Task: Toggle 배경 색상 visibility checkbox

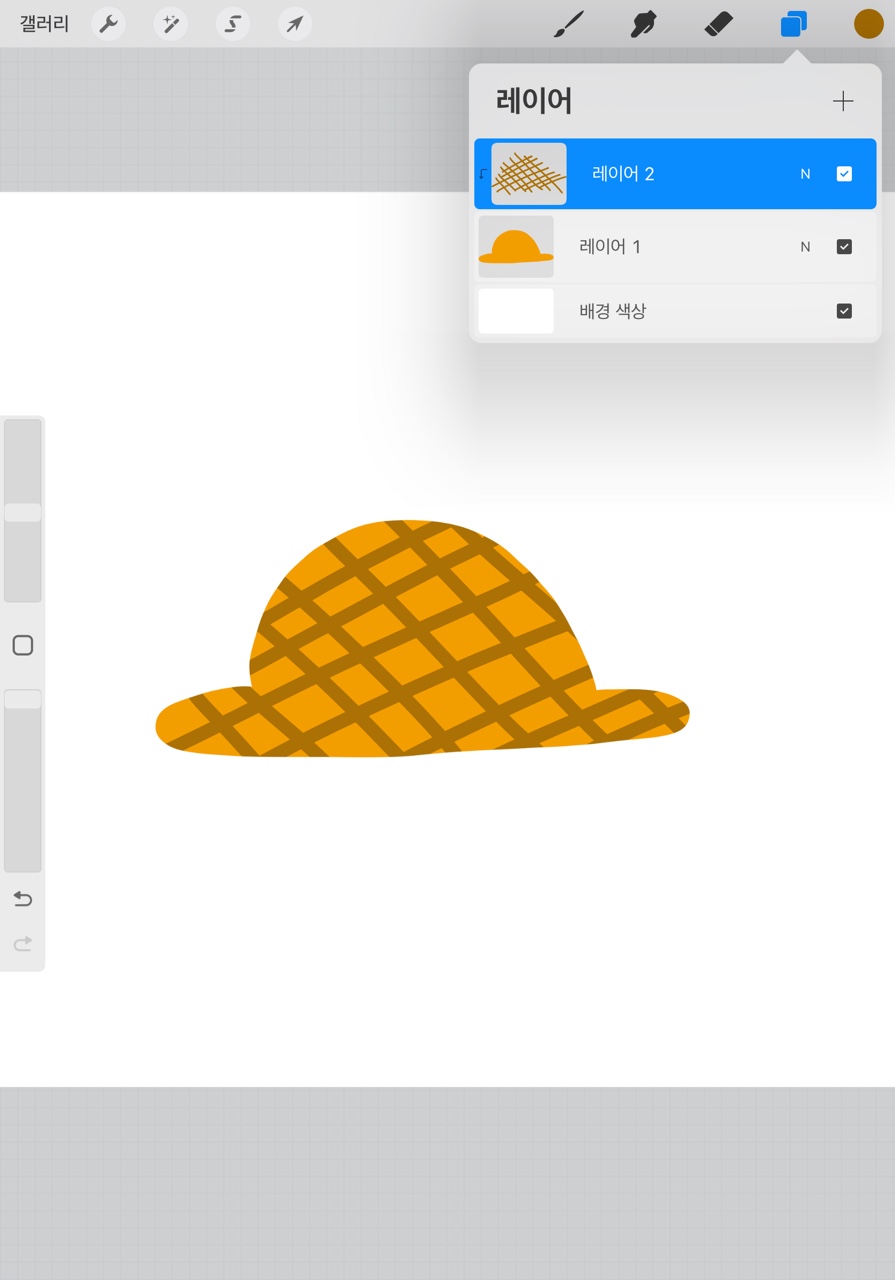Action: pyautogui.click(x=844, y=311)
